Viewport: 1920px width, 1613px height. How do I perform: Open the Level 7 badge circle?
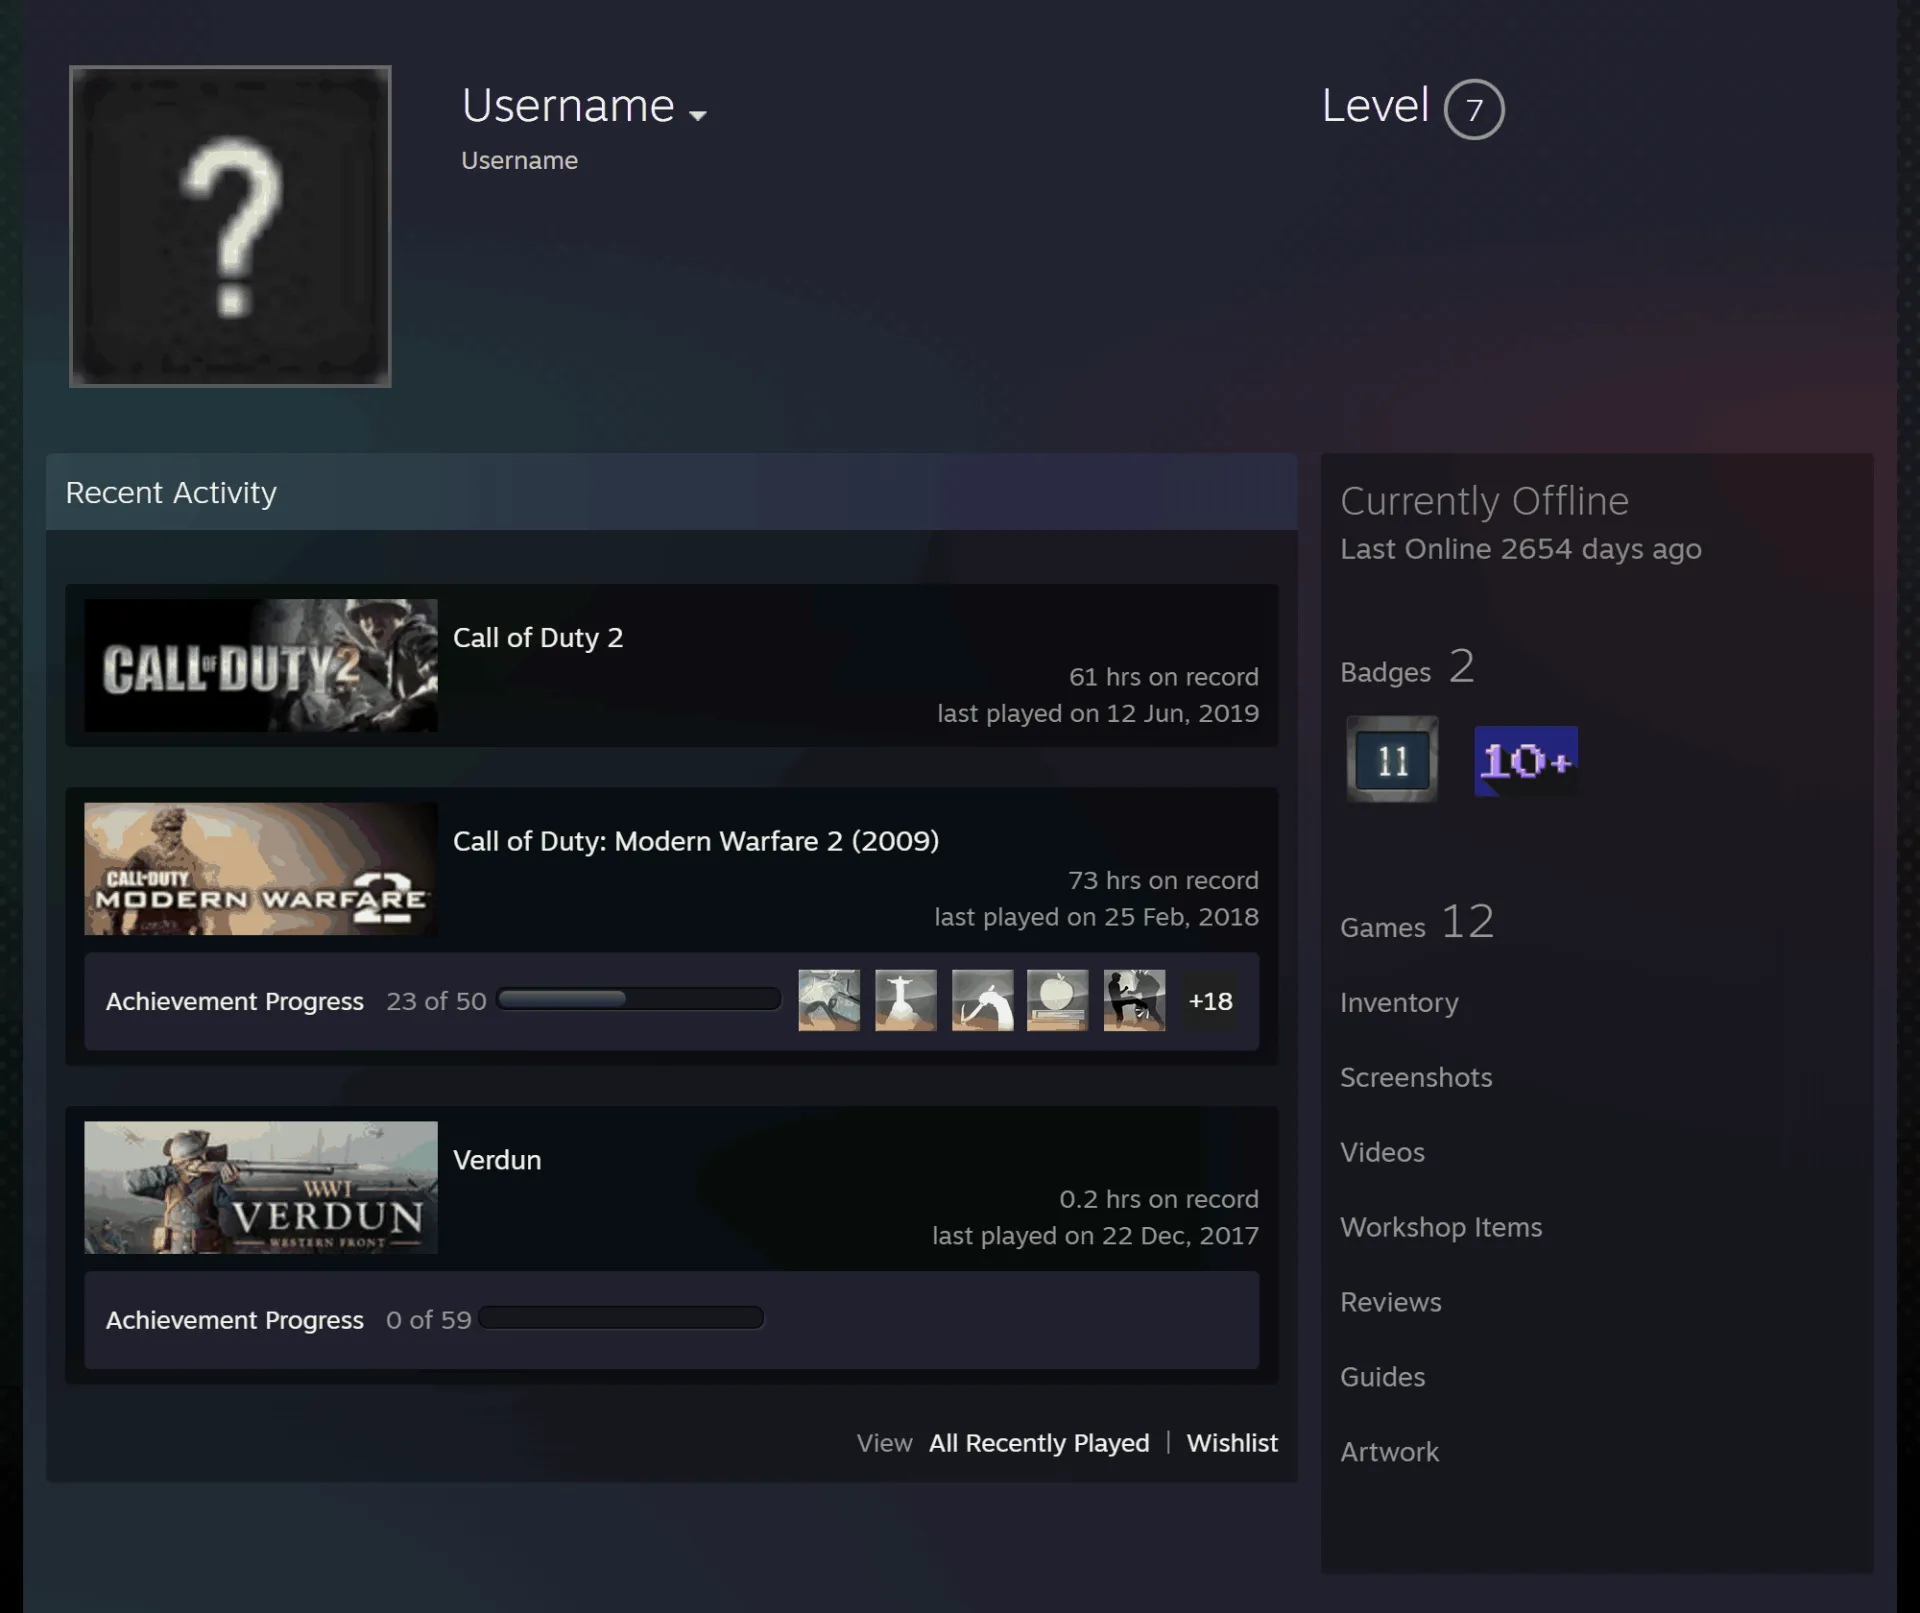pos(1474,109)
